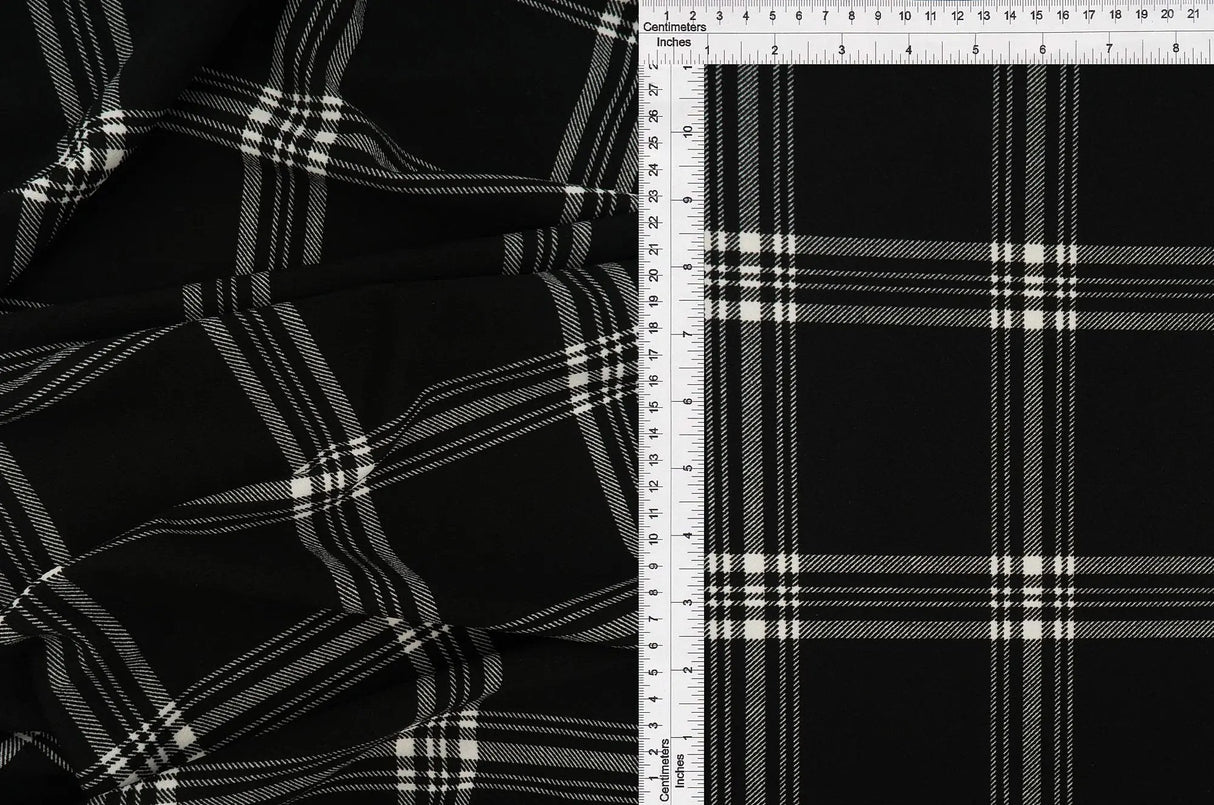Click the number 8 on the horizontal inch ruler
This screenshot has height=805, width=1214.
tap(1178, 47)
